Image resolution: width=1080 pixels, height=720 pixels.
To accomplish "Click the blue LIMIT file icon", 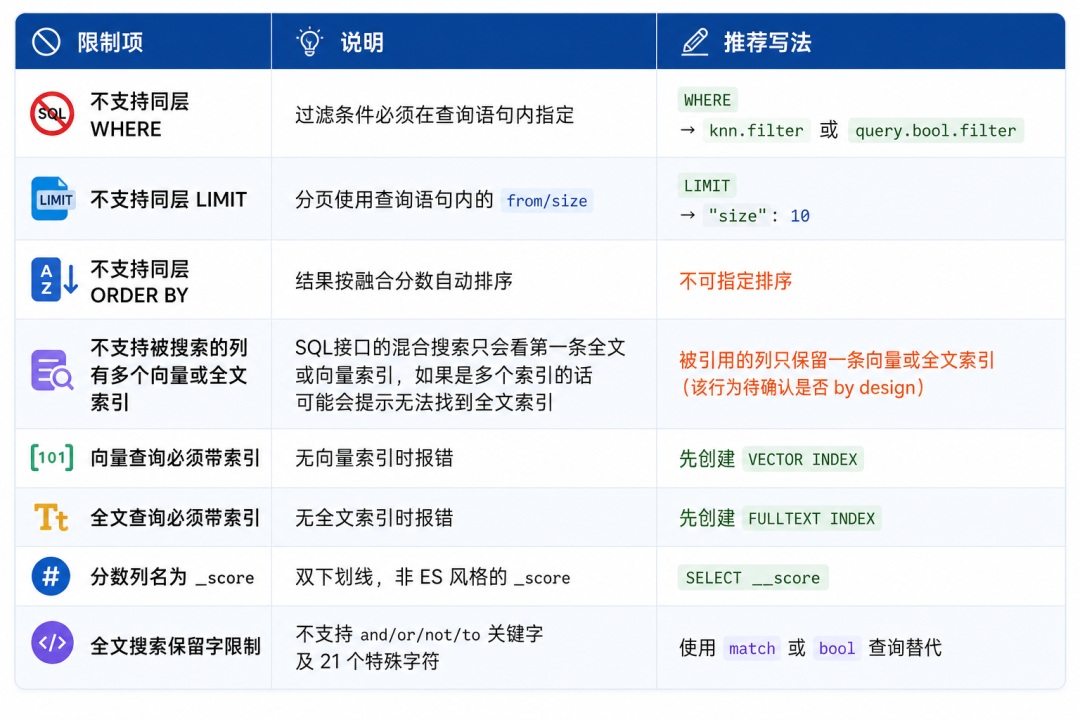I will (x=53, y=198).
